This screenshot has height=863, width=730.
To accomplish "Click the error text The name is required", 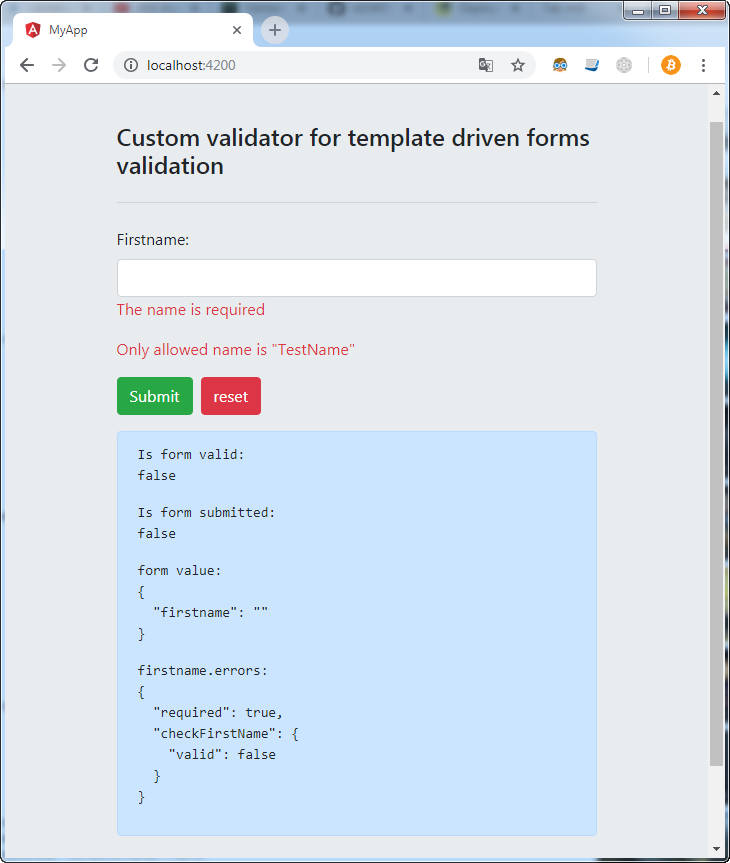I will pyautogui.click(x=190, y=310).
